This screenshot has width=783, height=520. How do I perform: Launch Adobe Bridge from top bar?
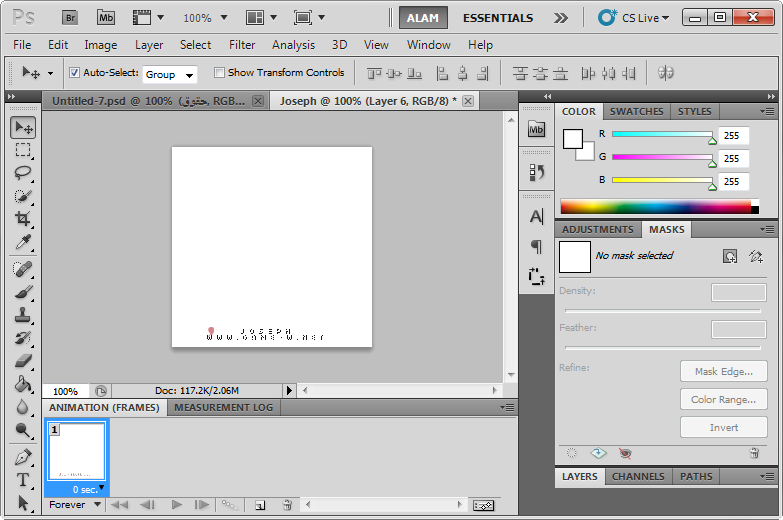click(70, 17)
